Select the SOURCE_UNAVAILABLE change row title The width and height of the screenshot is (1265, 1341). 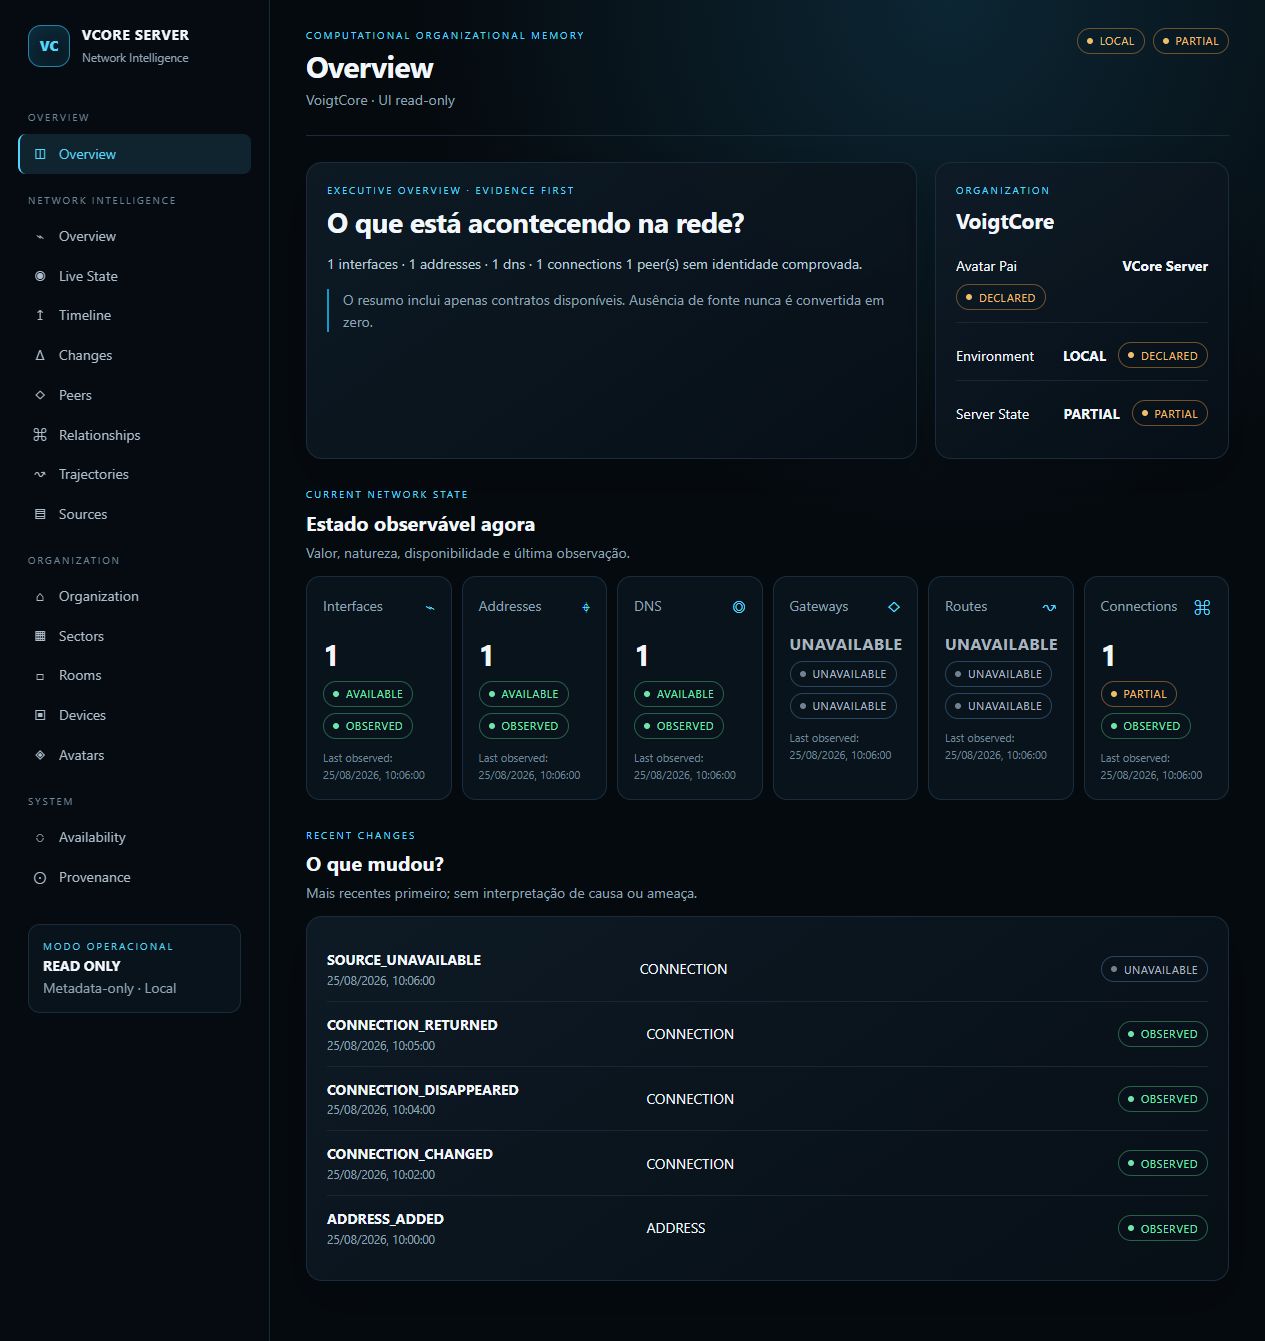click(404, 960)
